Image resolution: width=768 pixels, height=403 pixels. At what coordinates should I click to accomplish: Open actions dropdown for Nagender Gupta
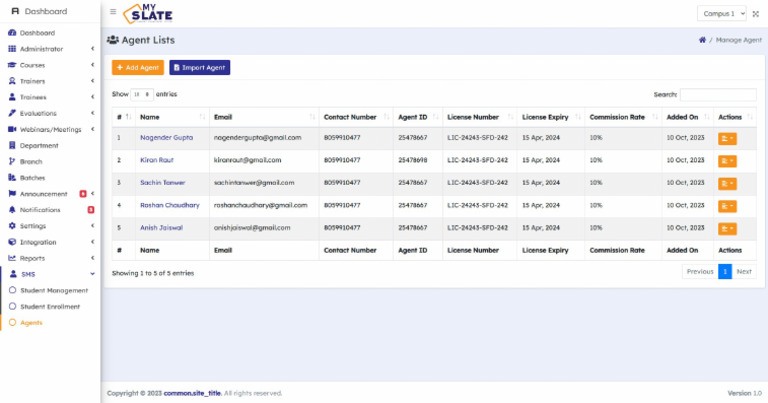727,137
